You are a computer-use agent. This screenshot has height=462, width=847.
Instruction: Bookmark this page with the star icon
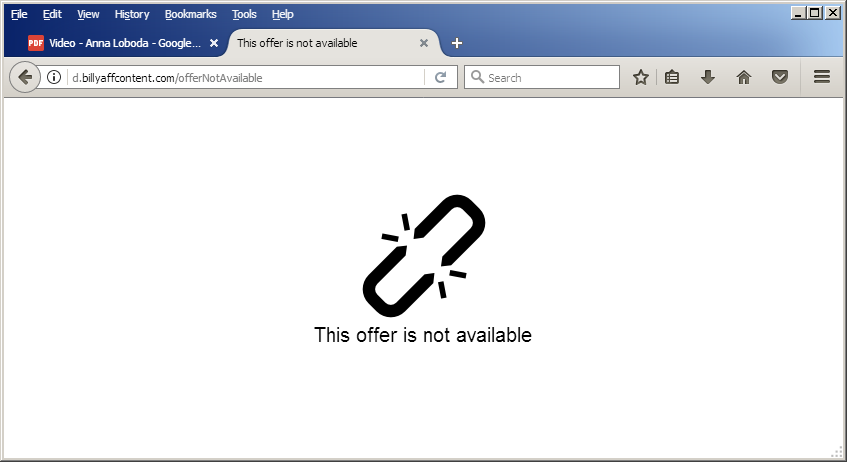pyautogui.click(x=641, y=77)
